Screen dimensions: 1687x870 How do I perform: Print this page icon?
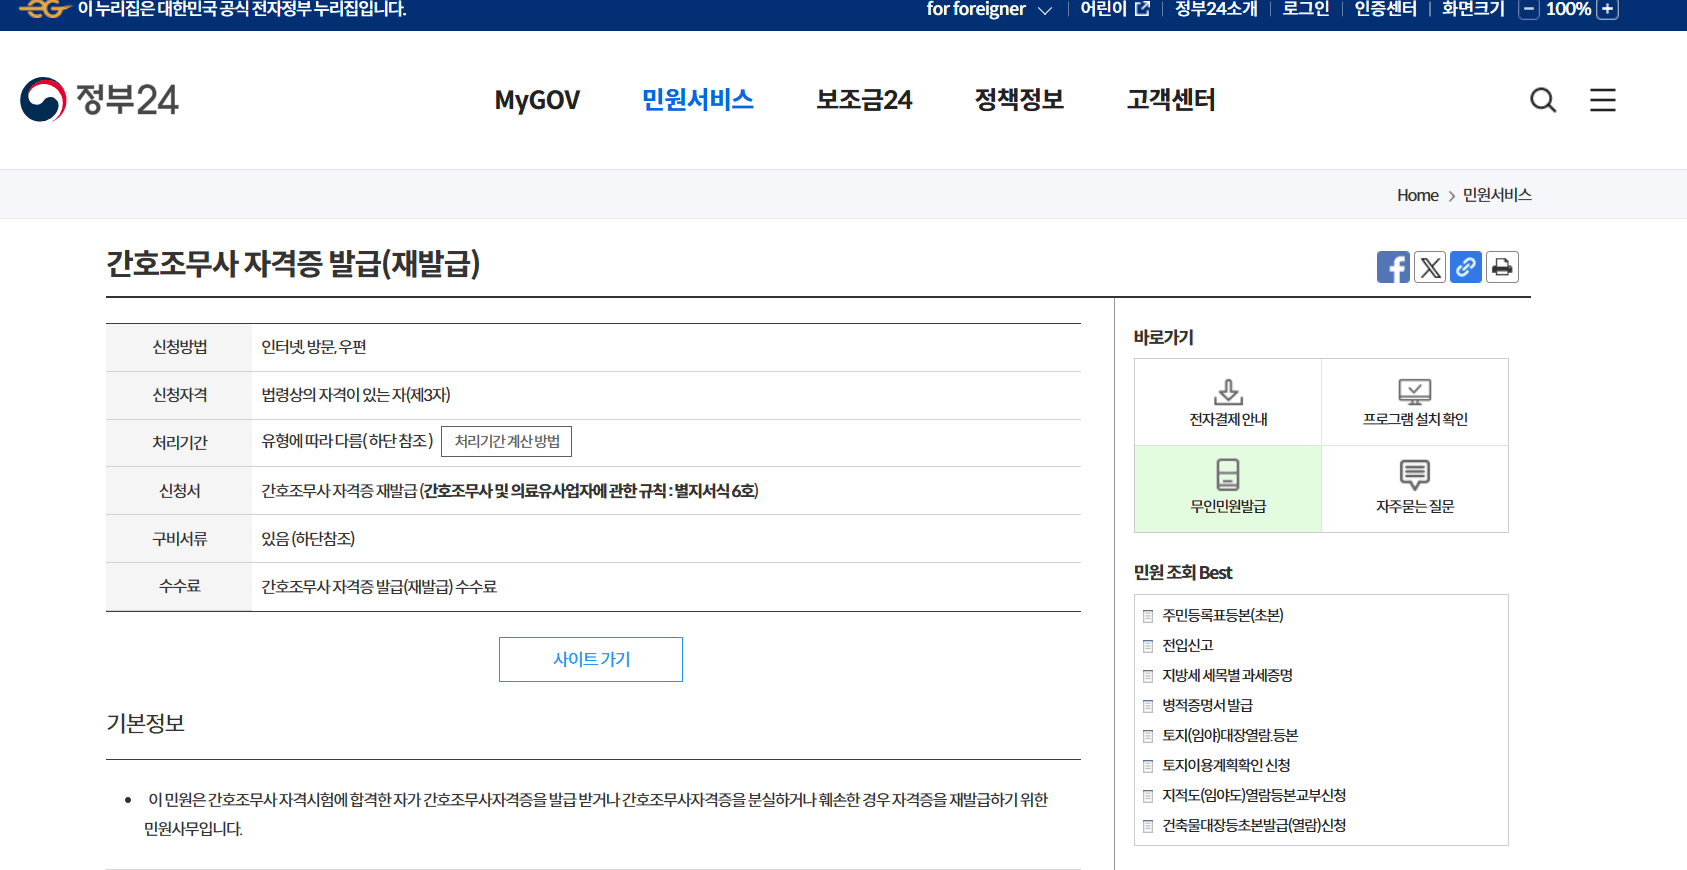tap(1502, 267)
